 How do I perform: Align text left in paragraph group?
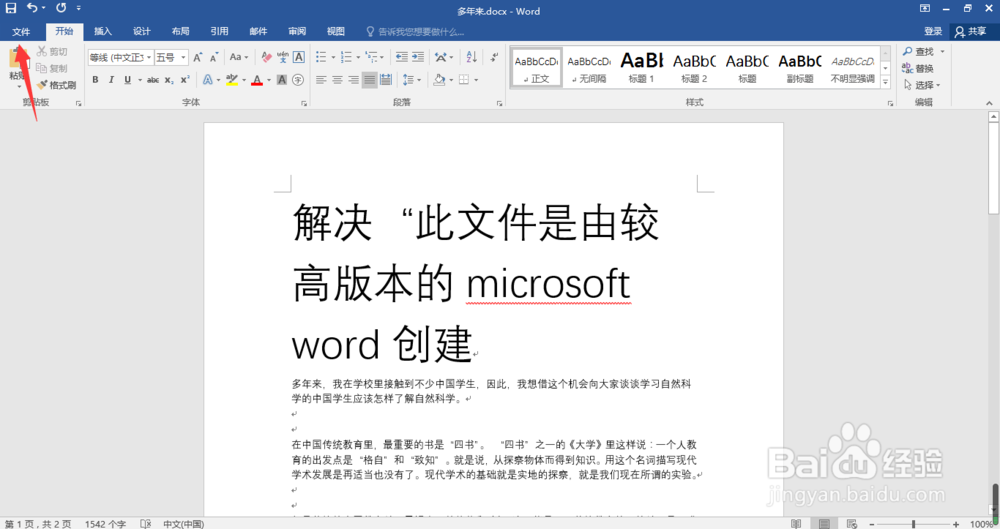pos(321,80)
